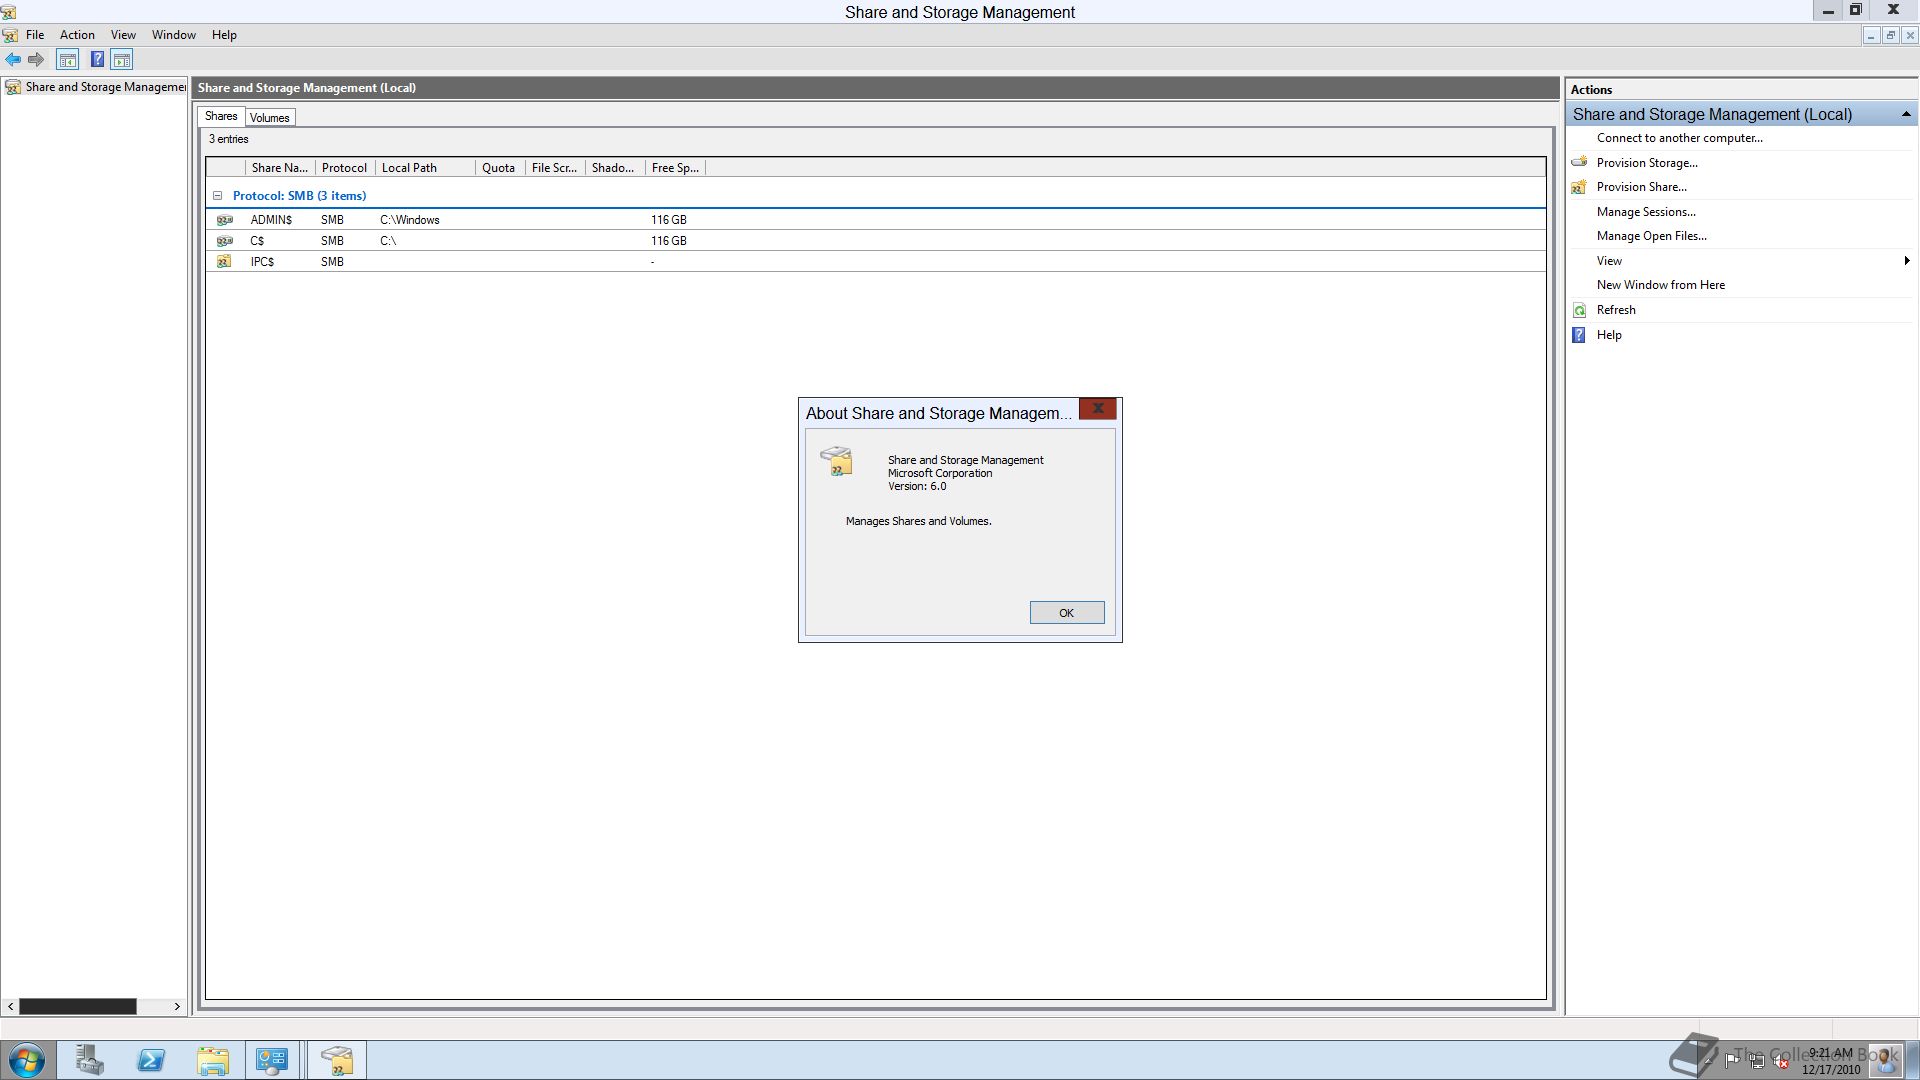Sort by the Share Name column header
This screenshot has height=1080, width=1920.
point(280,168)
